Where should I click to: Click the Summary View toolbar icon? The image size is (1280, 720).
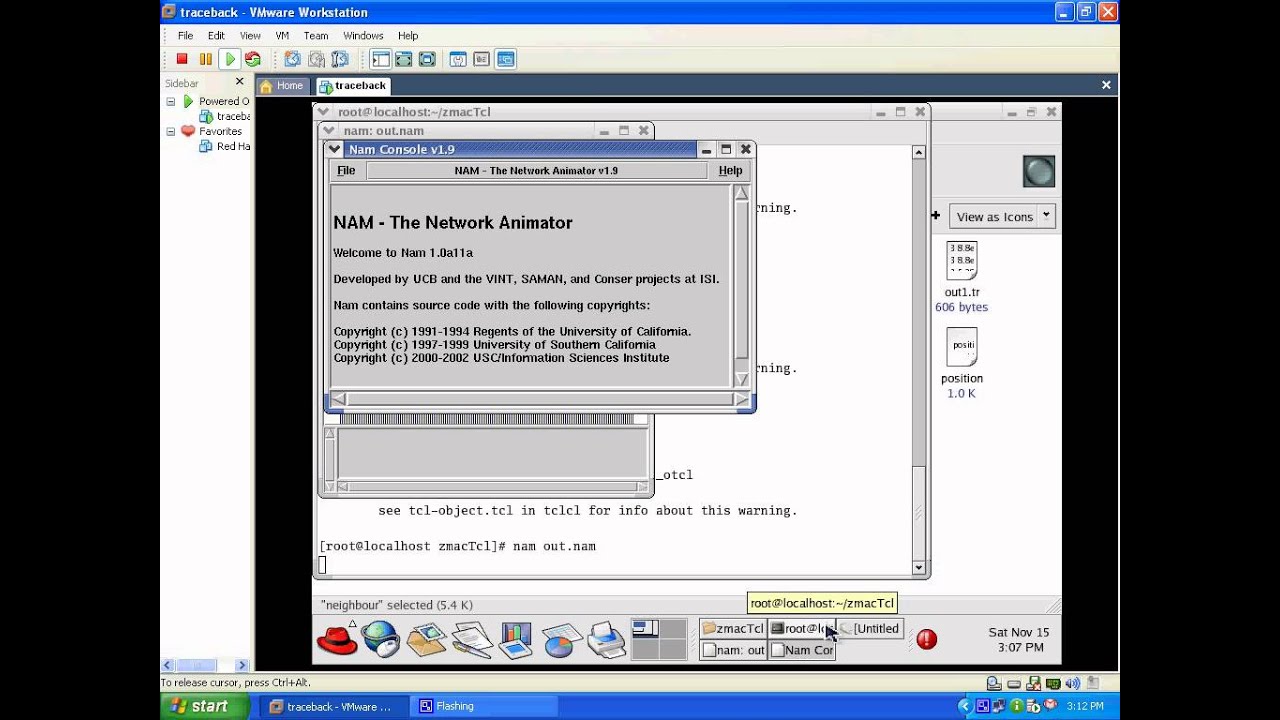[458, 59]
